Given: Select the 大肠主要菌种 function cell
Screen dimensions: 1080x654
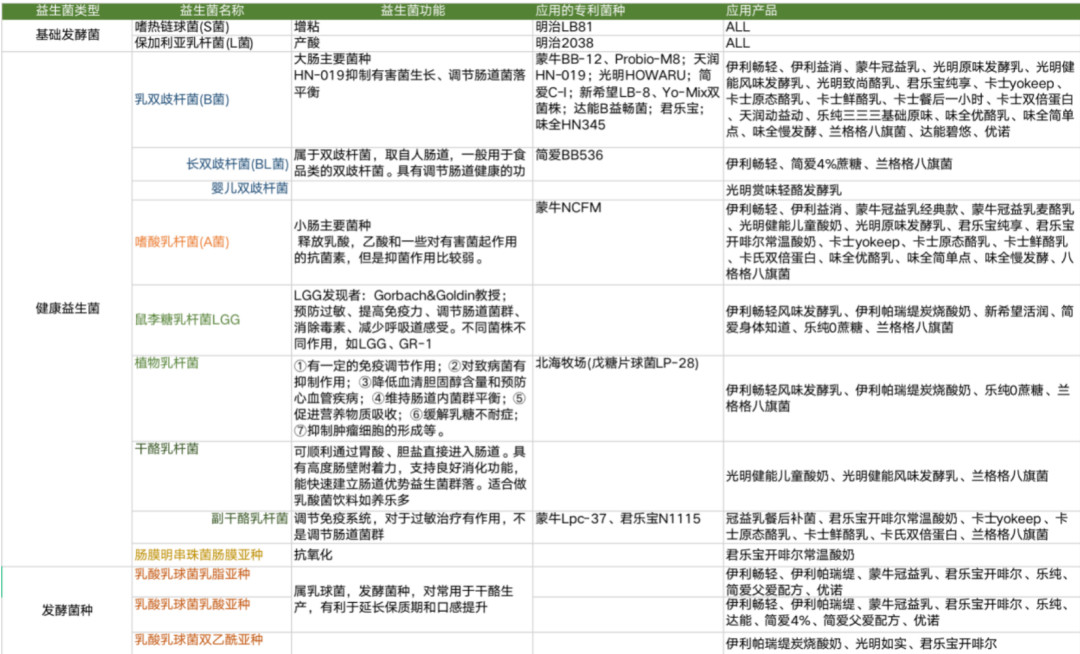Looking at the screenshot, I should pos(412,99).
